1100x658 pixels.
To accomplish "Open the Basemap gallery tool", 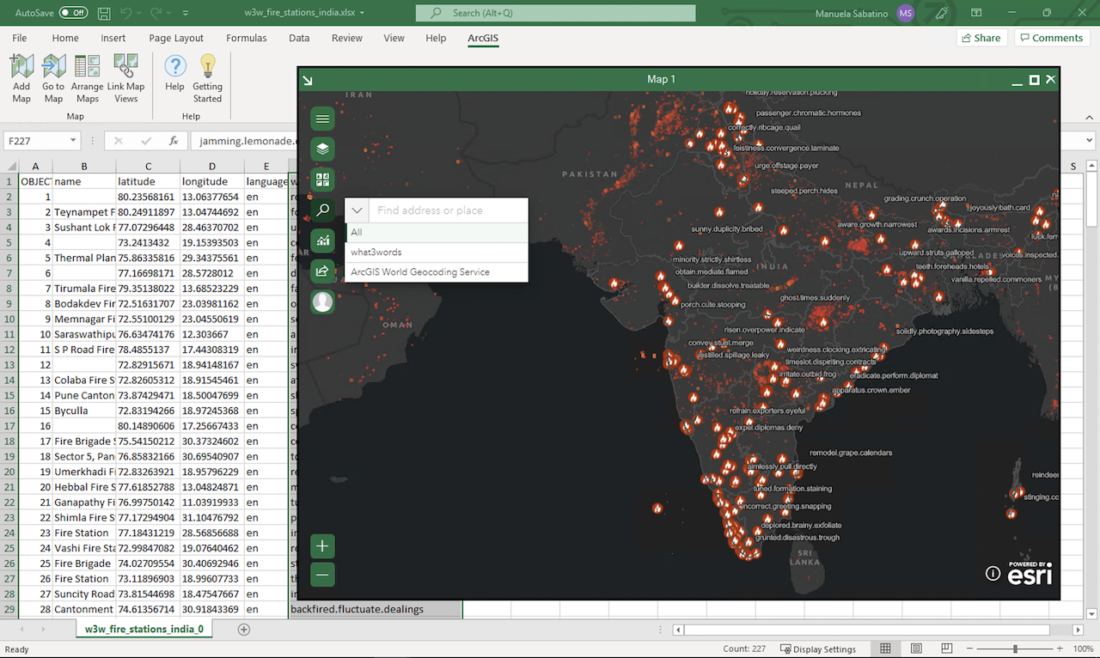I will point(323,180).
